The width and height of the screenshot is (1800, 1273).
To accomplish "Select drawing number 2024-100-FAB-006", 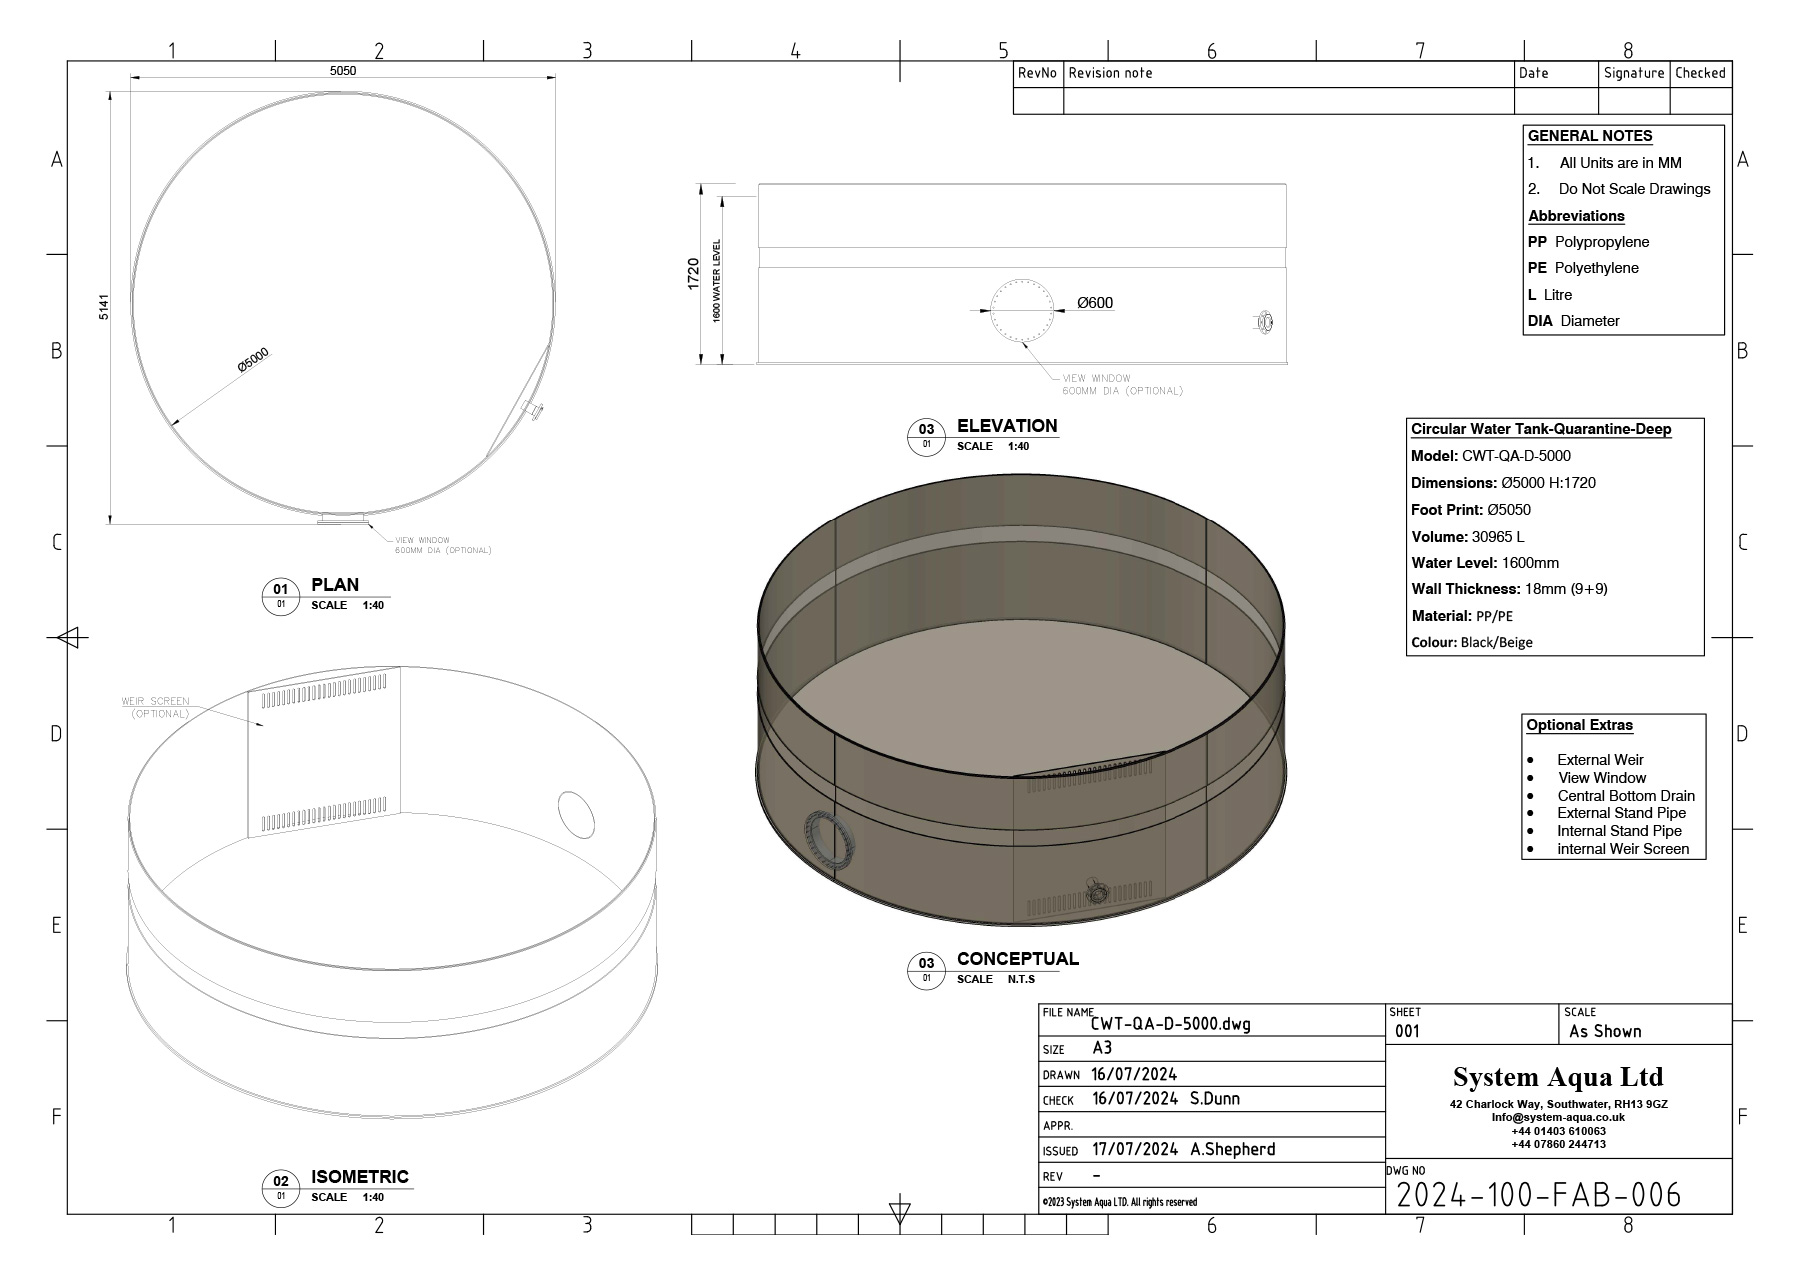I will point(1538,1195).
